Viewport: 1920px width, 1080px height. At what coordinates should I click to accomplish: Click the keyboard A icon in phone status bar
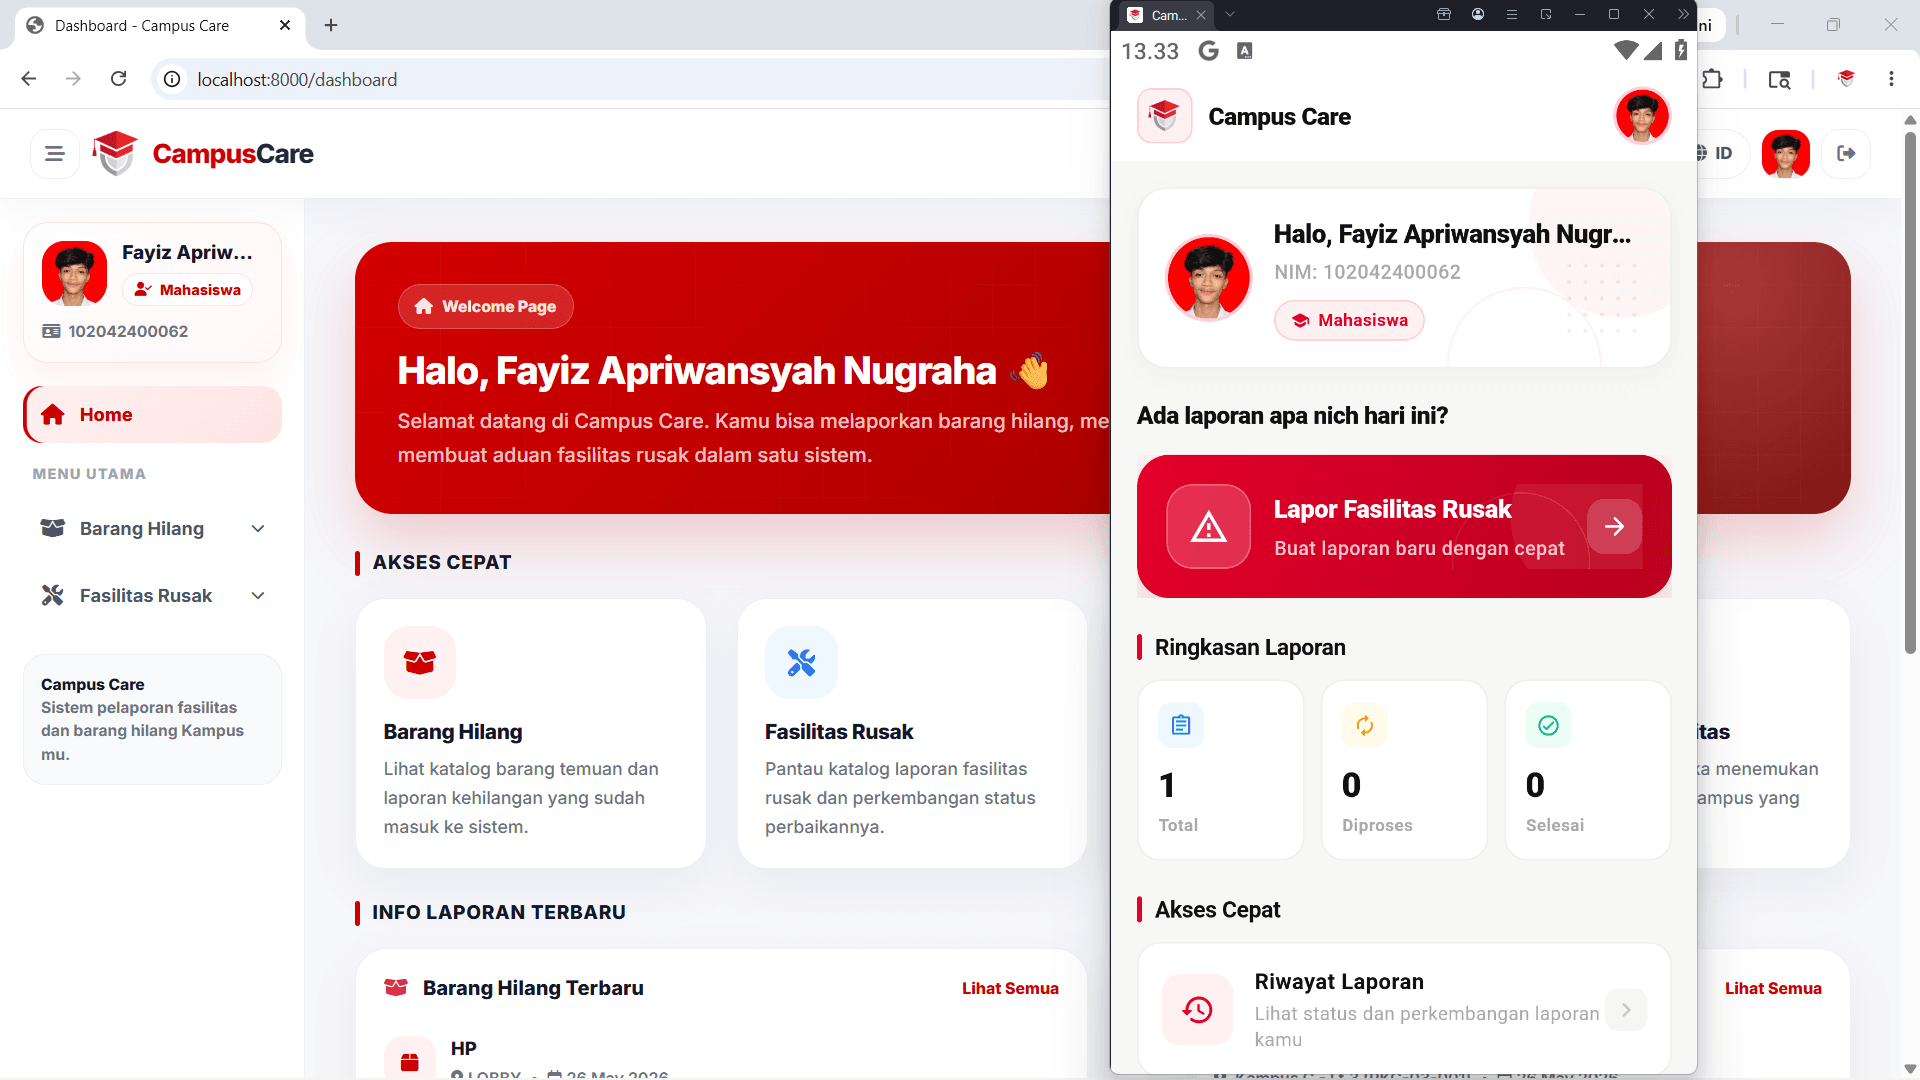click(x=1245, y=51)
